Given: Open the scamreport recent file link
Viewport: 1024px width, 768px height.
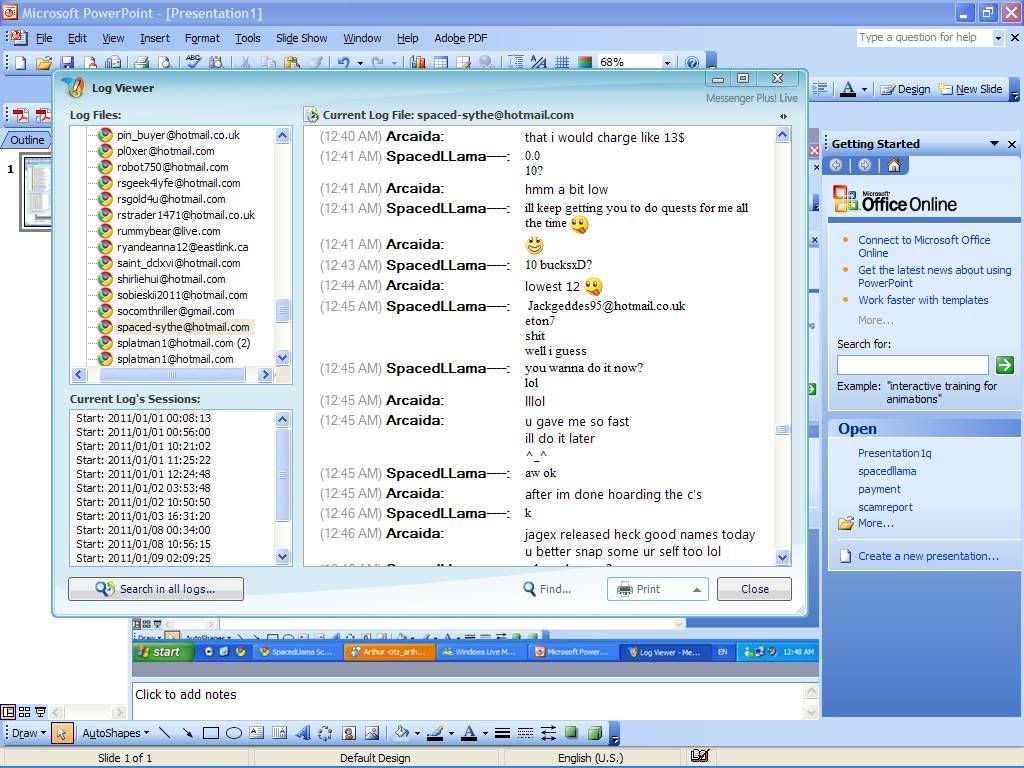Looking at the screenshot, I should coord(885,507).
